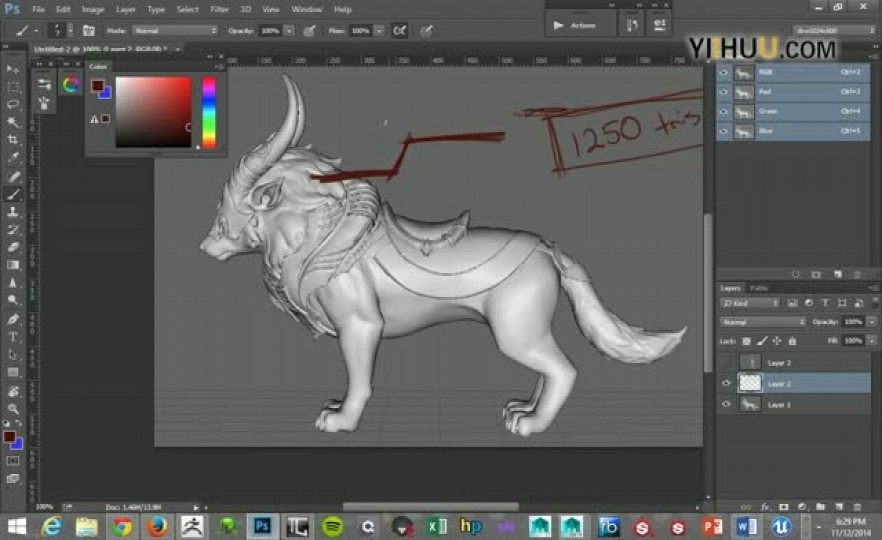The image size is (882, 540).
Task: Hide Layer 1 visibility eye
Action: (726, 404)
